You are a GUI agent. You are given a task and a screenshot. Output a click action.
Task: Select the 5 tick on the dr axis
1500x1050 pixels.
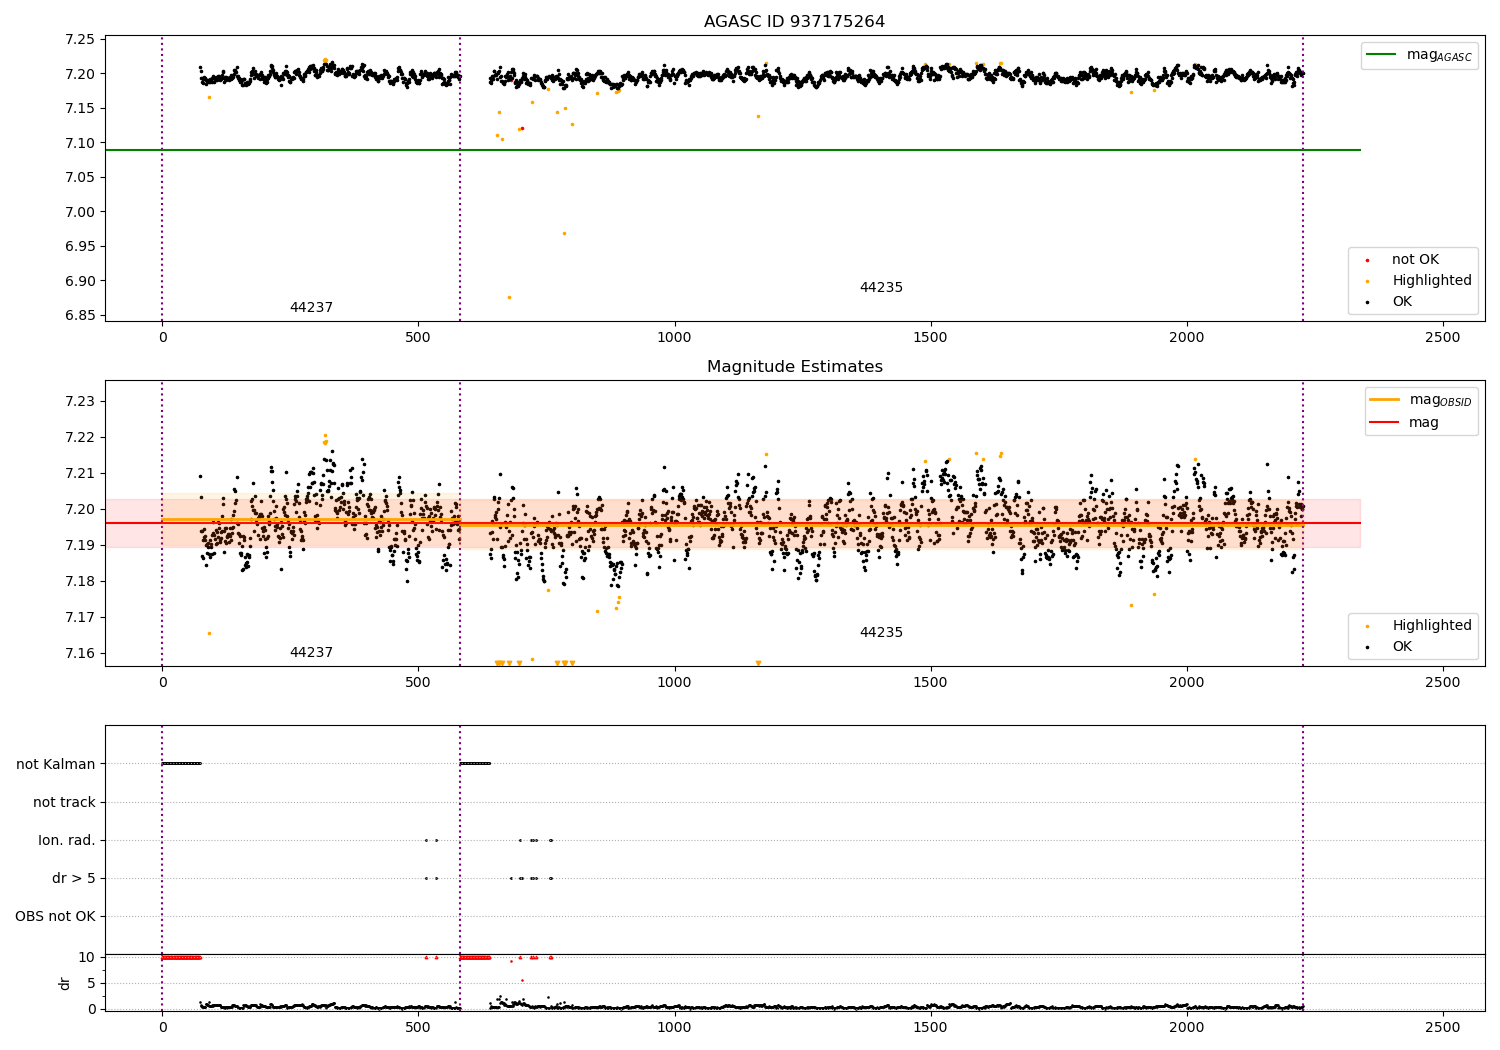tap(91, 984)
